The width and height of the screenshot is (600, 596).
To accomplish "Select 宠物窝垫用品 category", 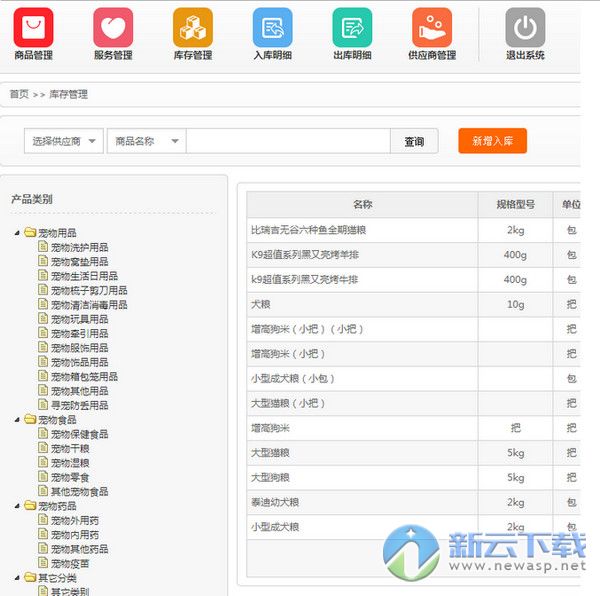I will point(80,262).
